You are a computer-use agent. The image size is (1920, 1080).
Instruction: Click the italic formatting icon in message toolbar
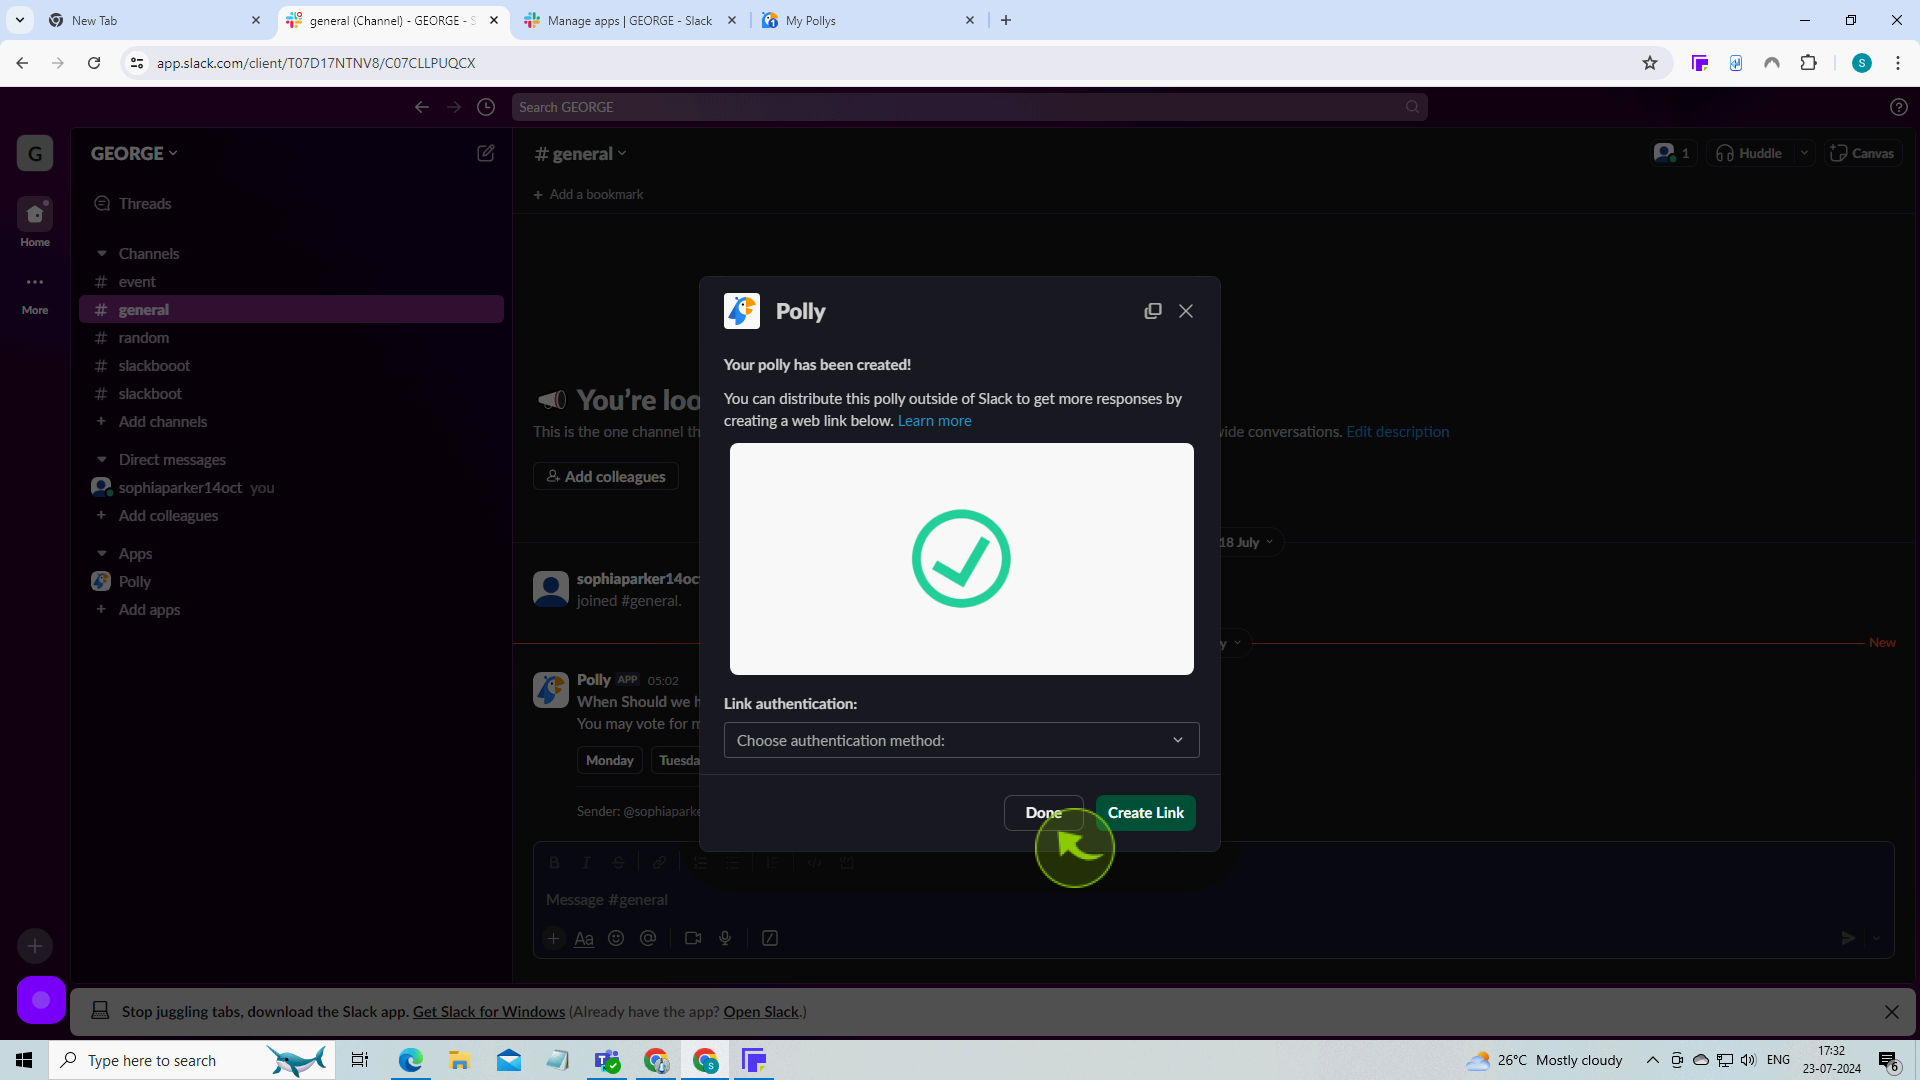click(x=585, y=862)
